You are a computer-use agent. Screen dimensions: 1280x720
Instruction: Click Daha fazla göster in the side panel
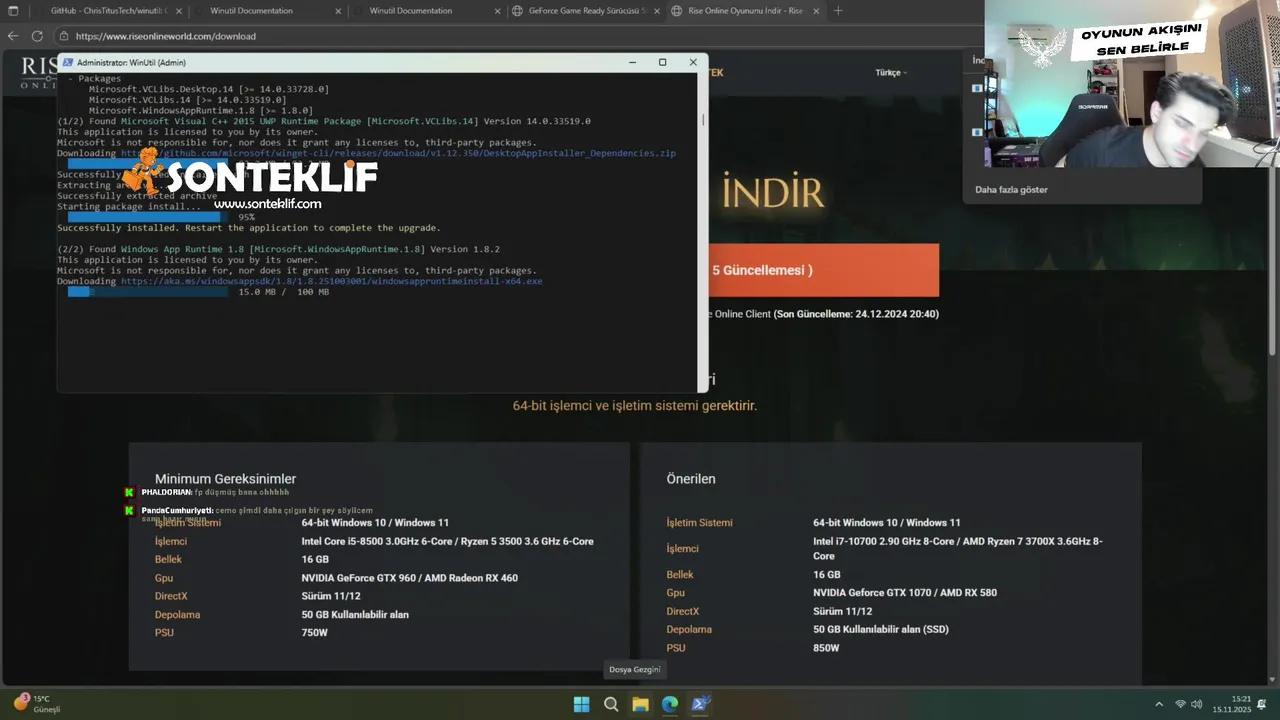pyautogui.click(x=1011, y=189)
